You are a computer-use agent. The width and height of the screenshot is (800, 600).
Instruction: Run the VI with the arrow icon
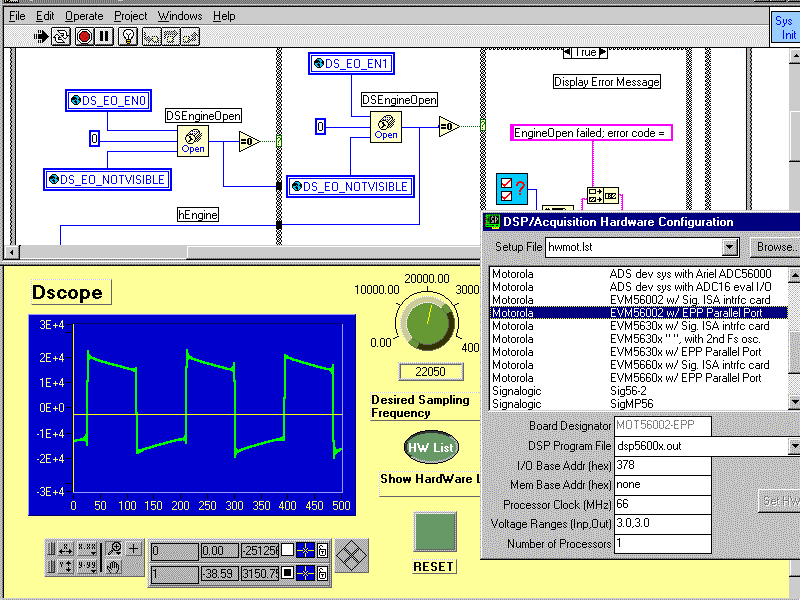tap(41, 37)
